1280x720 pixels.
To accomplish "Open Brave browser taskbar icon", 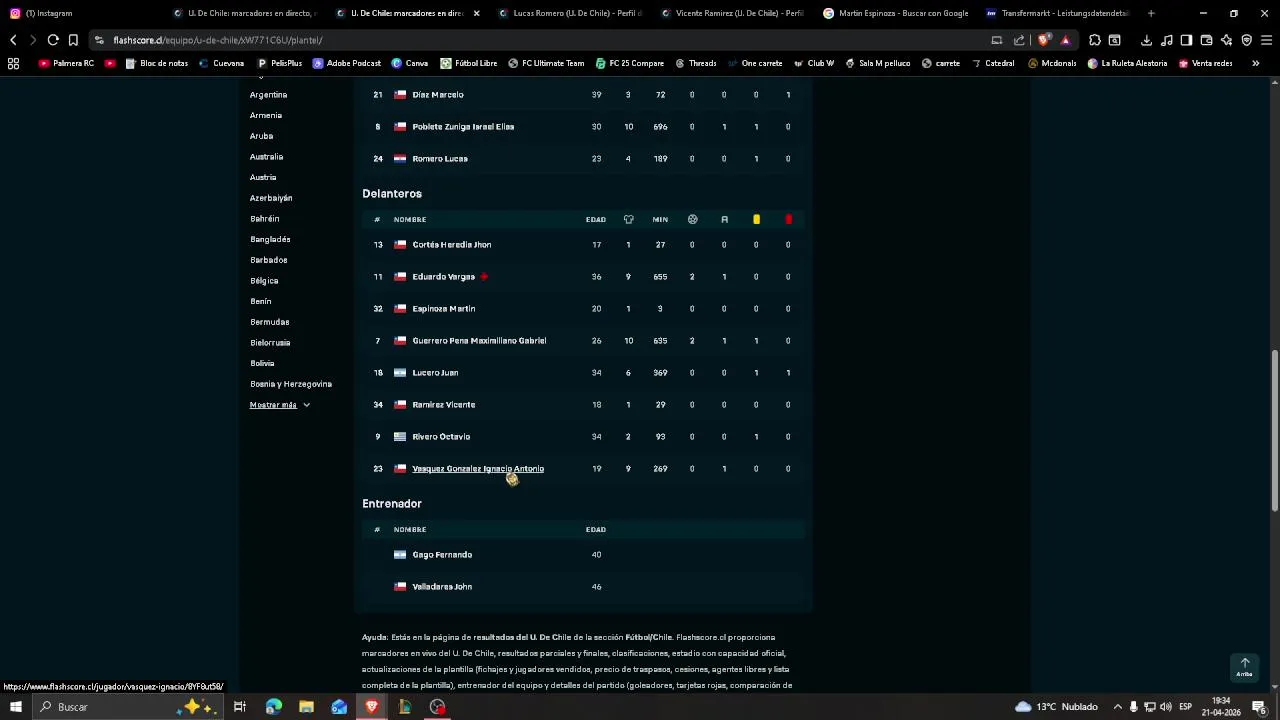I will point(372,707).
